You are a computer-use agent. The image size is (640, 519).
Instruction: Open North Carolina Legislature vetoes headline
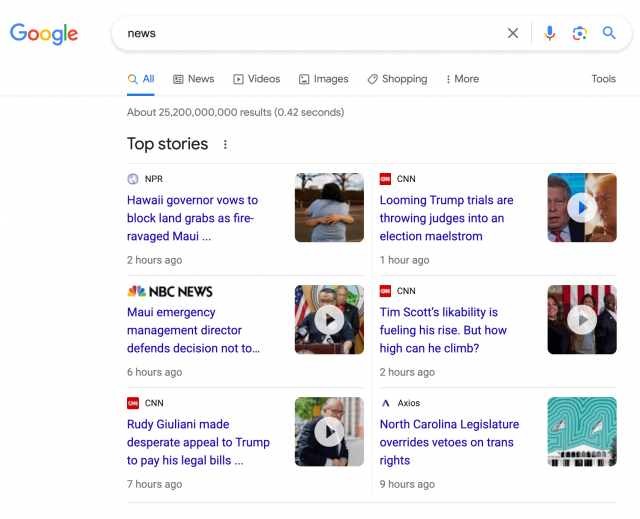point(449,442)
